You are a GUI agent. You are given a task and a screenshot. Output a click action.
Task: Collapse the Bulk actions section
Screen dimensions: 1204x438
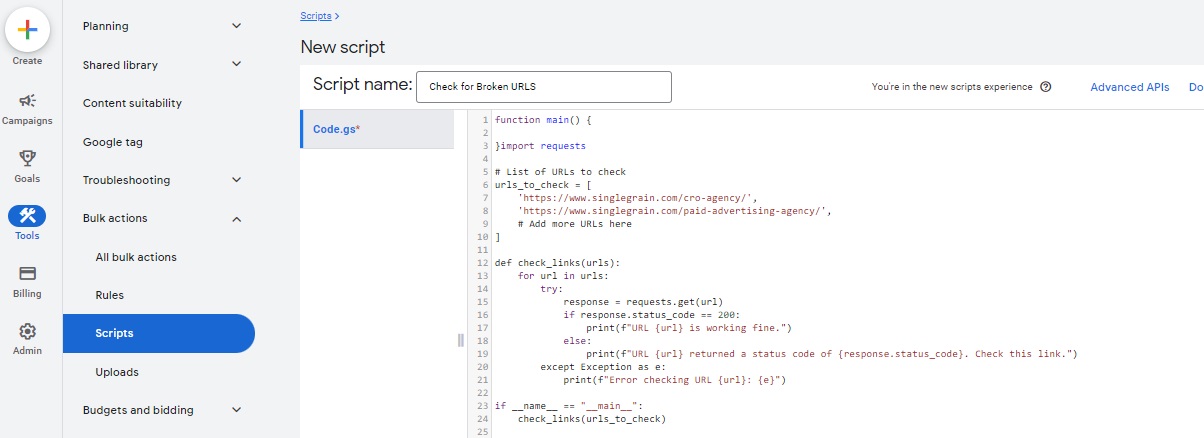pyautogui.click(x=236, y=218)
